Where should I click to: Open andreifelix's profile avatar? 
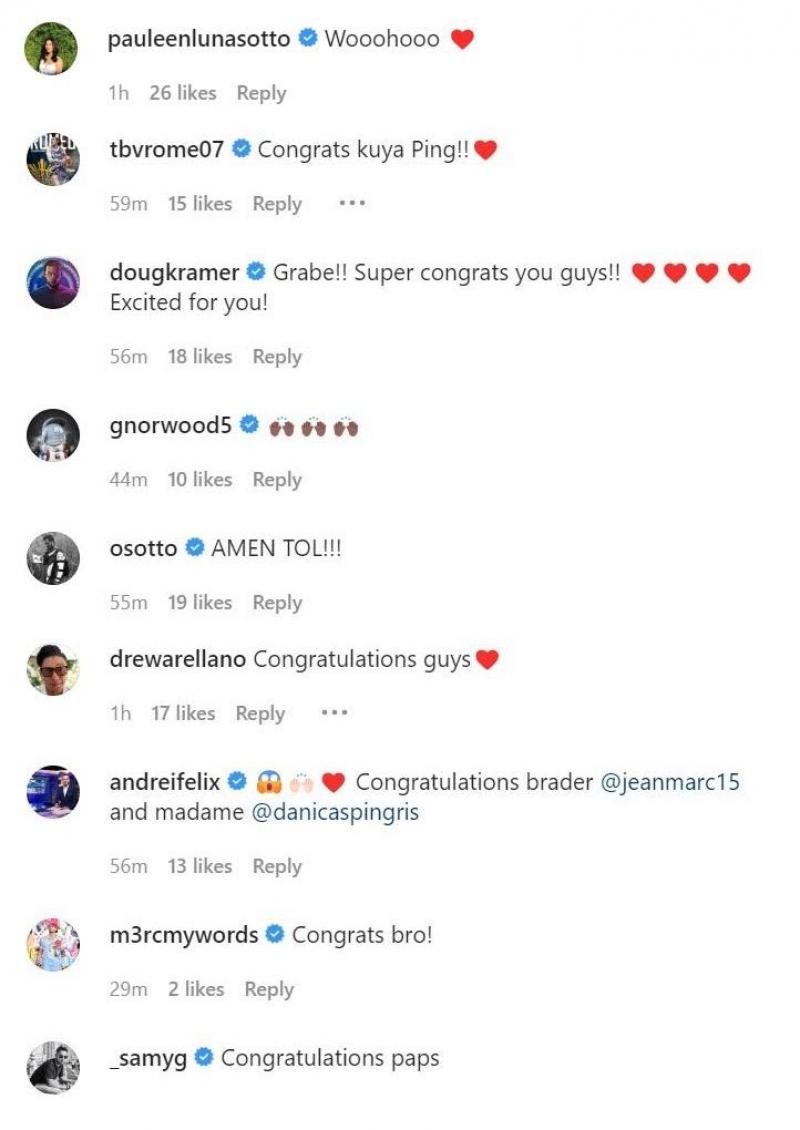(52, 791)
